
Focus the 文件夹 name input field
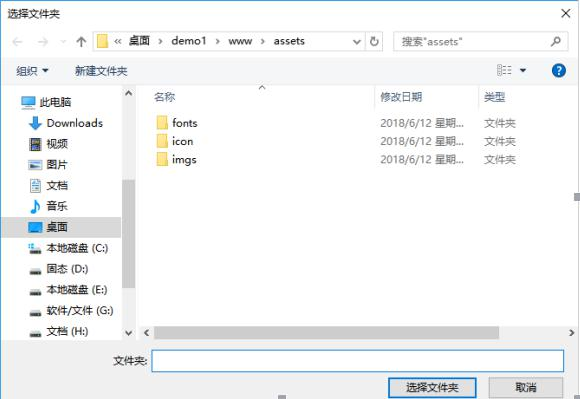pos(358,361)
